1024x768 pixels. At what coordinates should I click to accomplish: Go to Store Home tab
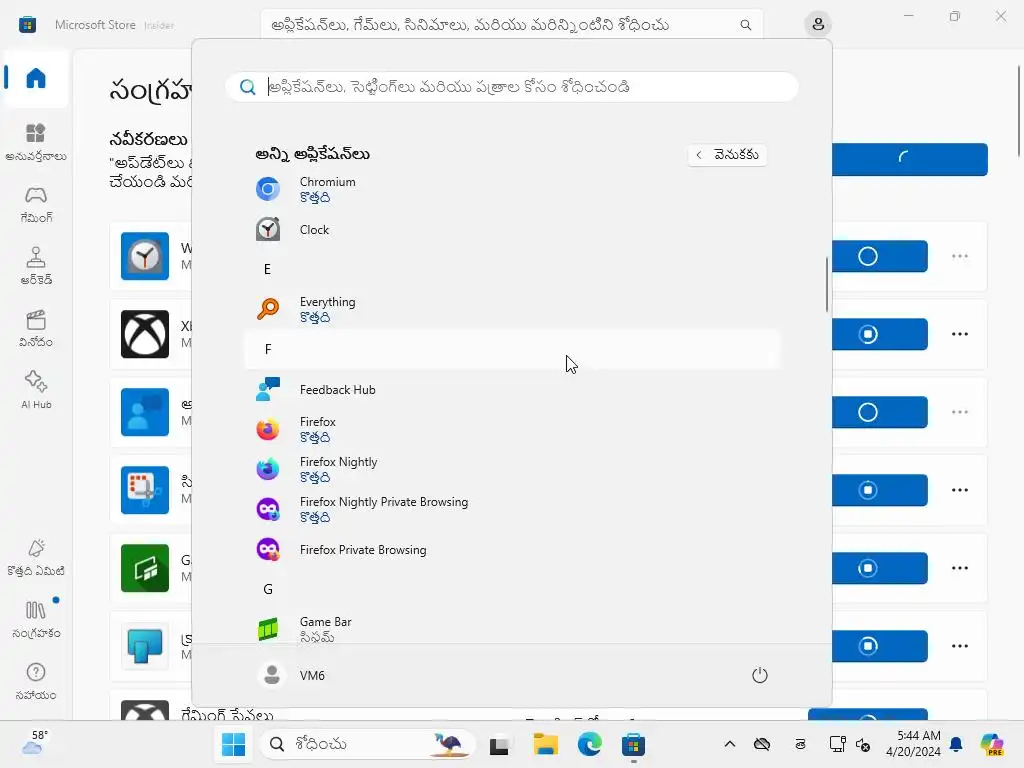click(36, 78)
